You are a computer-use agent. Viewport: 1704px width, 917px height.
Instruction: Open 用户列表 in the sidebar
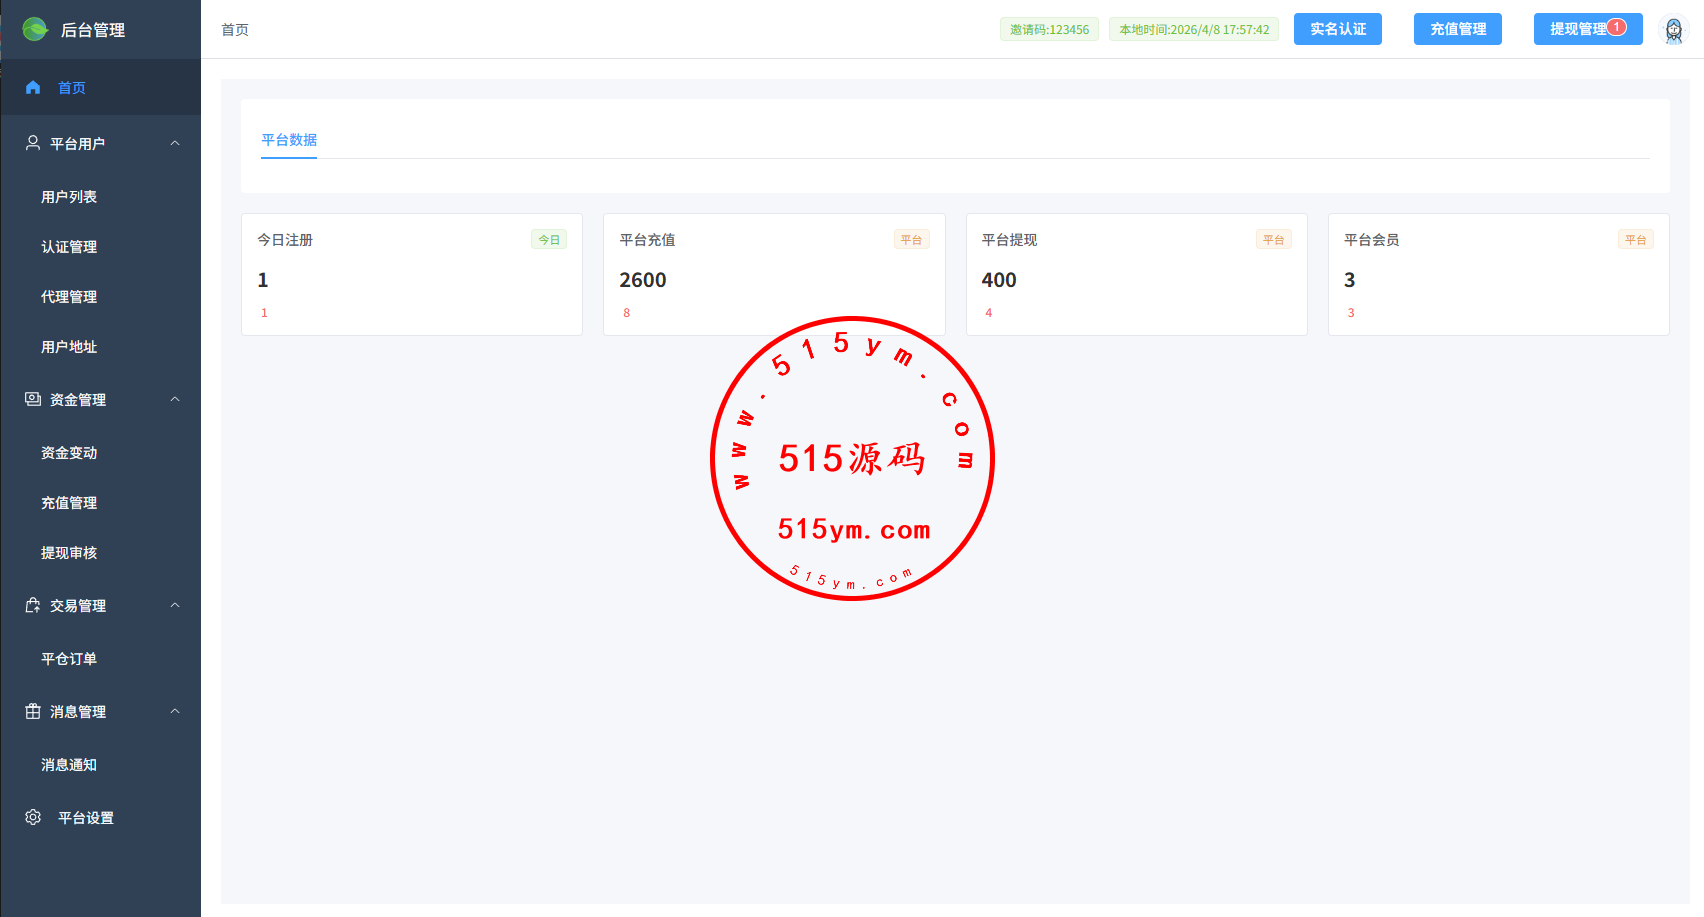pos(69,197)
